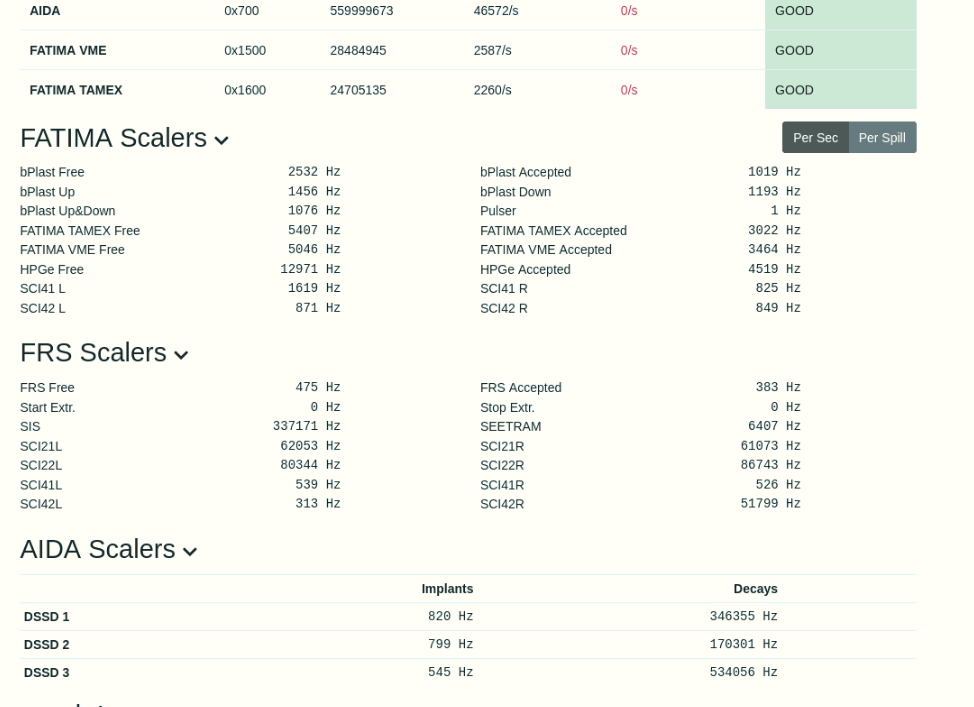The image size is (974, 707).
Task: Collapse the AIDA Scalers section
Action: click(189, 551)
